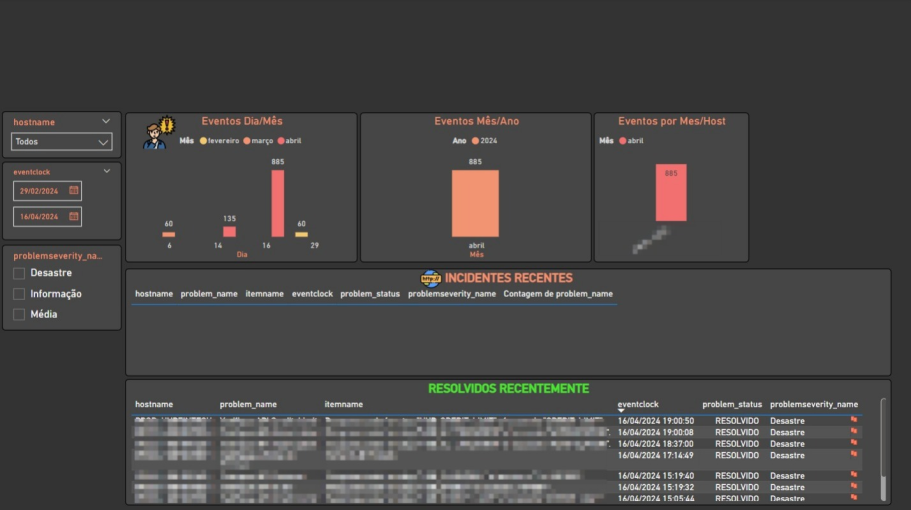Check the Desastre severity checkbox

tap(19, 273)
